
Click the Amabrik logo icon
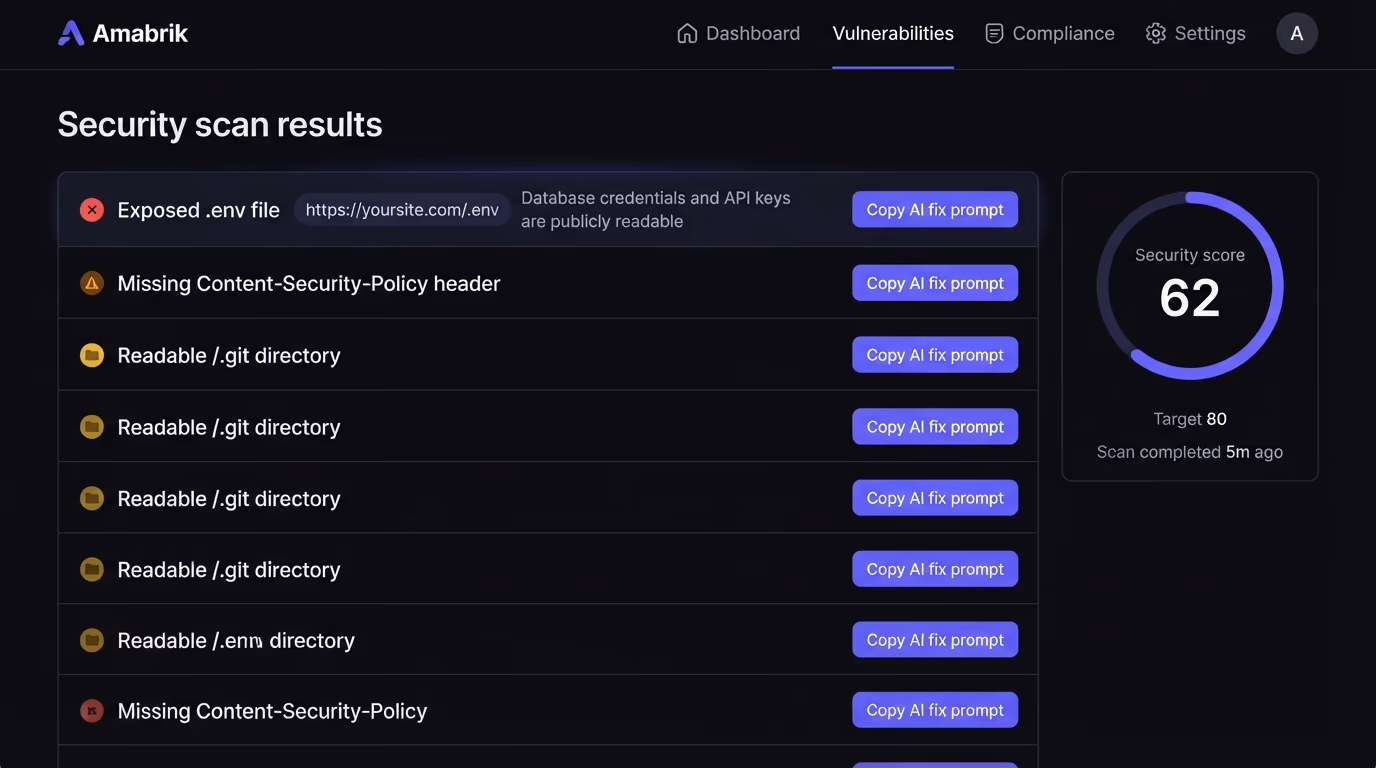71,33
